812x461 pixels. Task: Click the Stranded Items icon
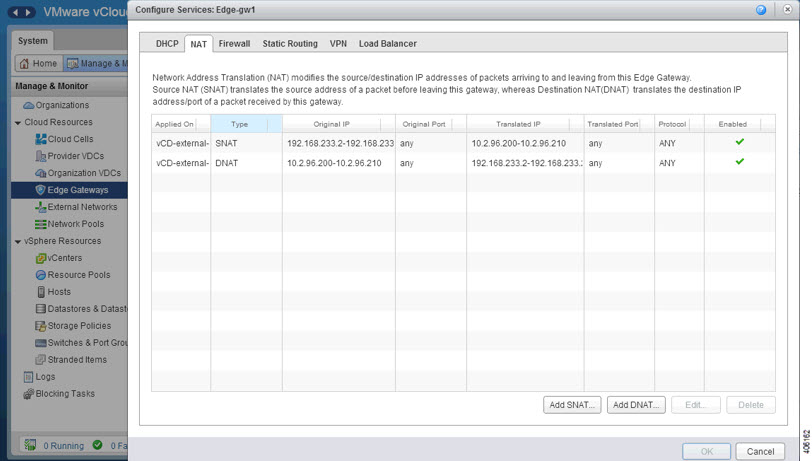pos(40,359)
